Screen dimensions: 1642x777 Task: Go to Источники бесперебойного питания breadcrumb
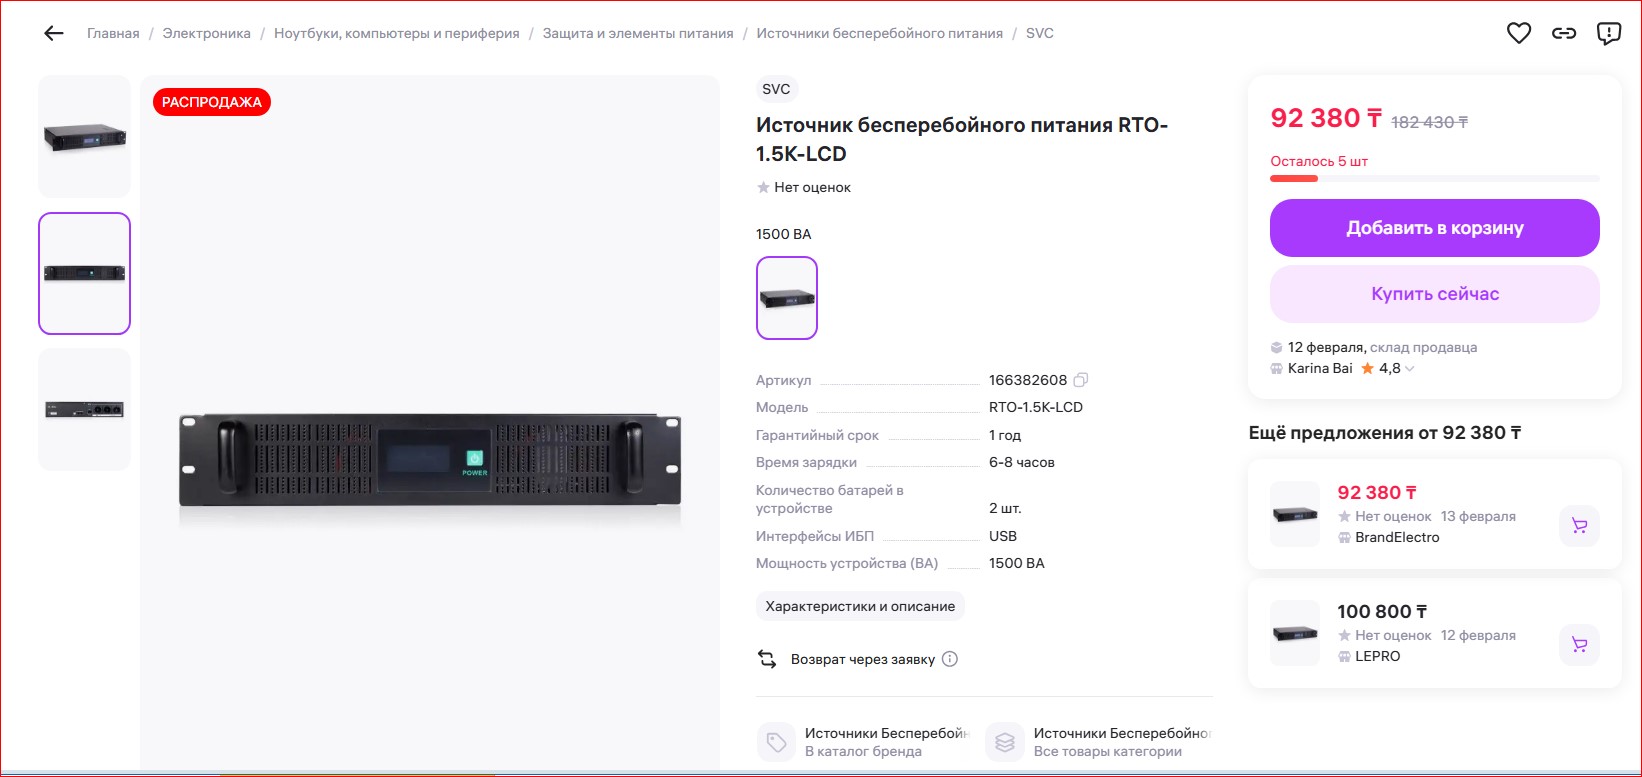pos(879,33)
